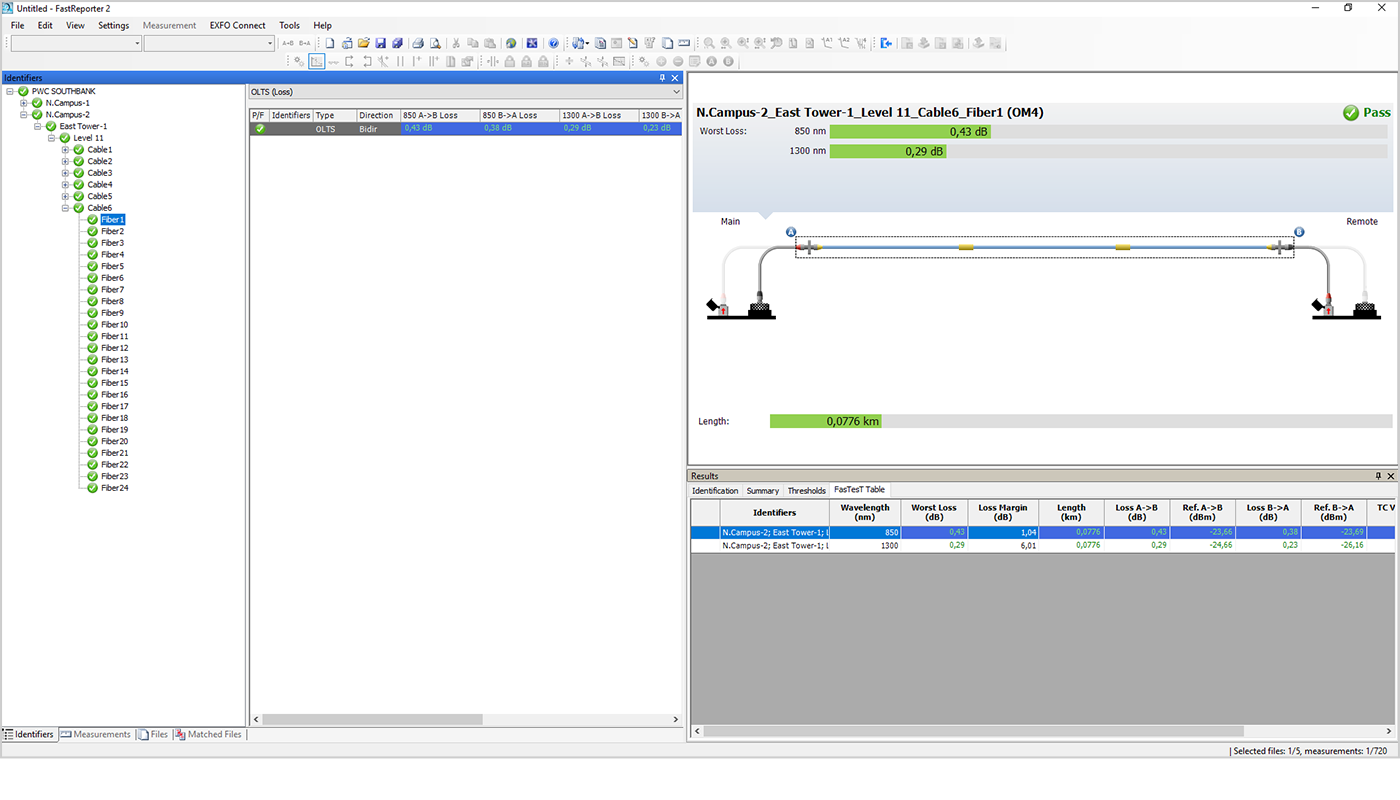The image size is (1400, 800).
Task: Click the pass icon in OLTS row
Action: coord(260,128)
